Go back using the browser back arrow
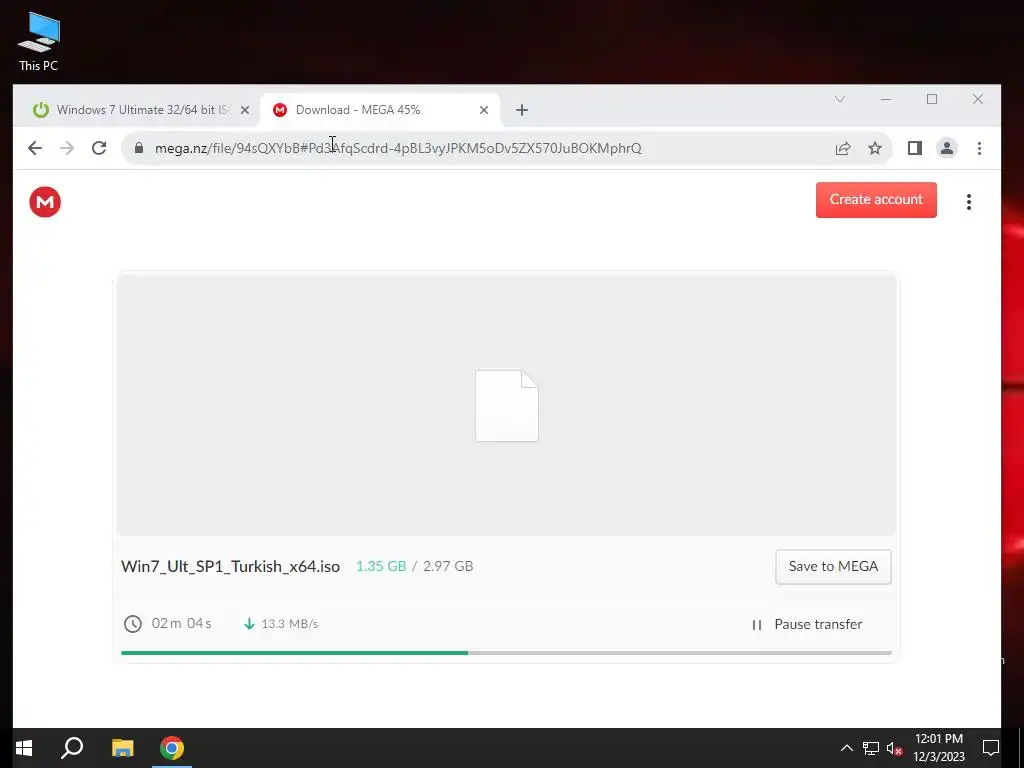Image resolution: width=1024 pixels, height=768 pixels. tap(35, 148)
